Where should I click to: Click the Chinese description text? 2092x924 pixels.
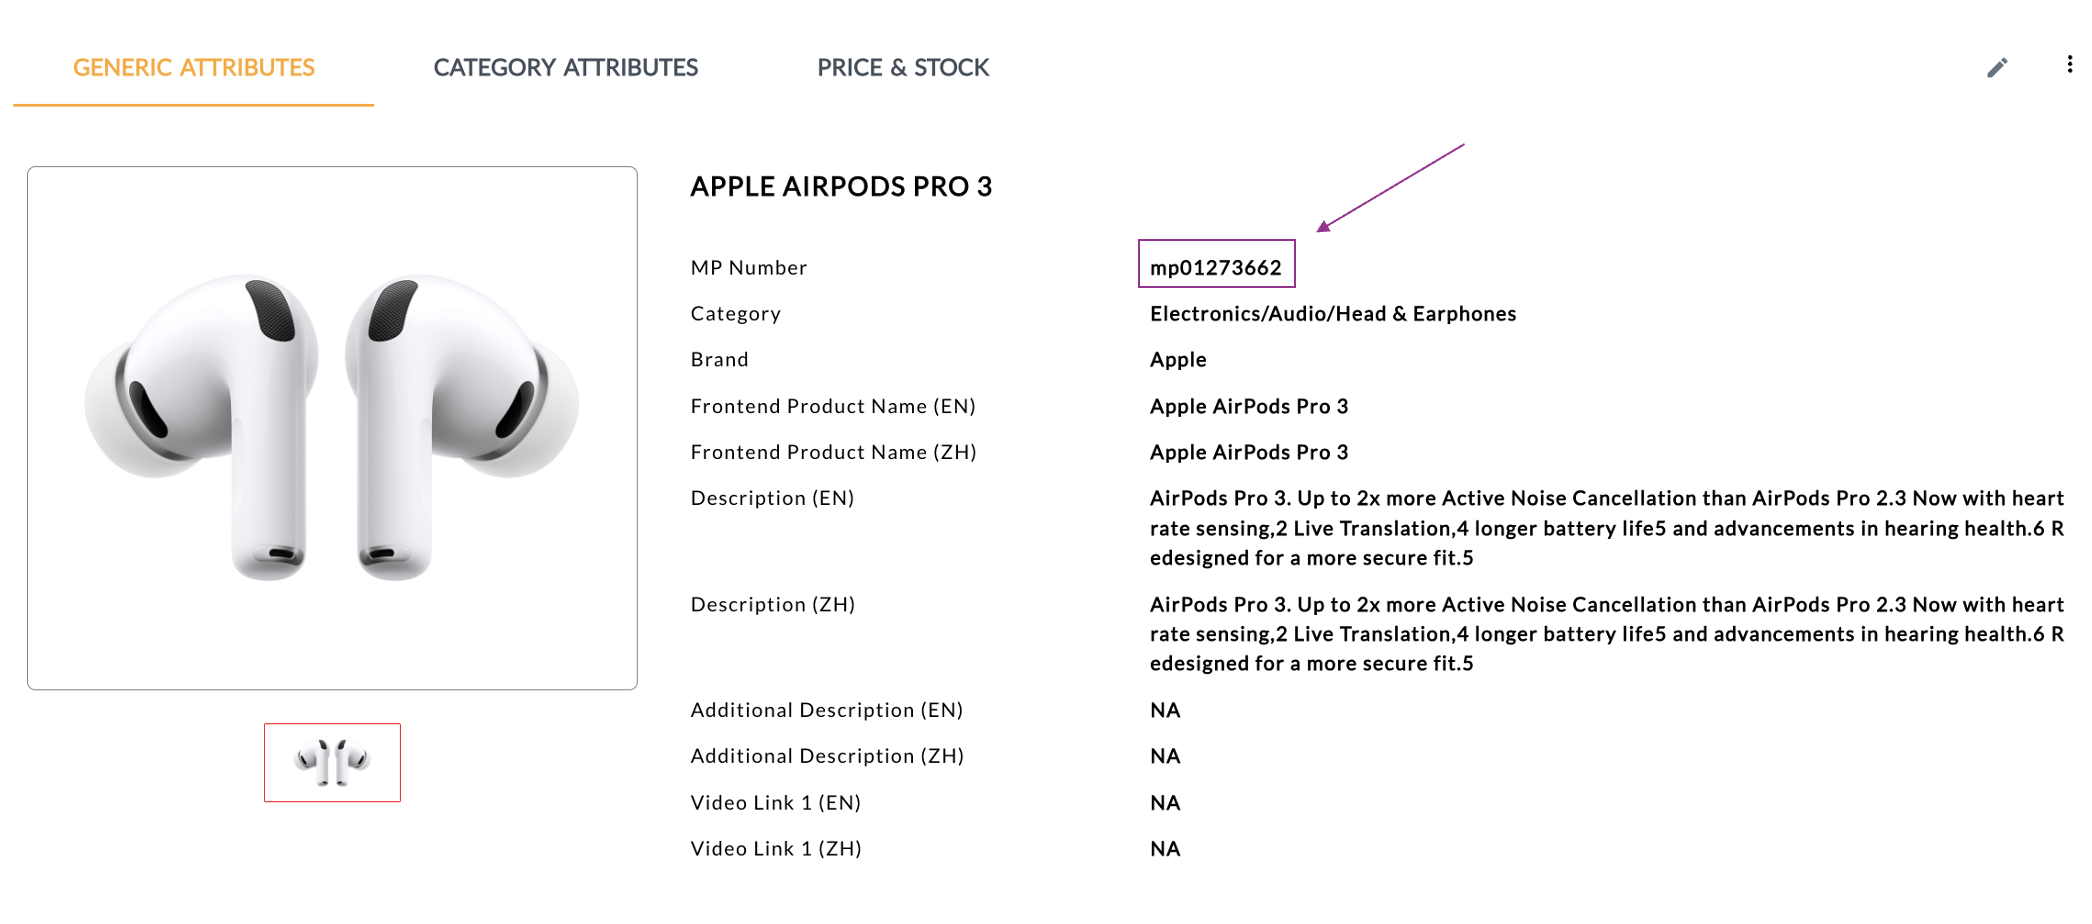coord(1606,634)
